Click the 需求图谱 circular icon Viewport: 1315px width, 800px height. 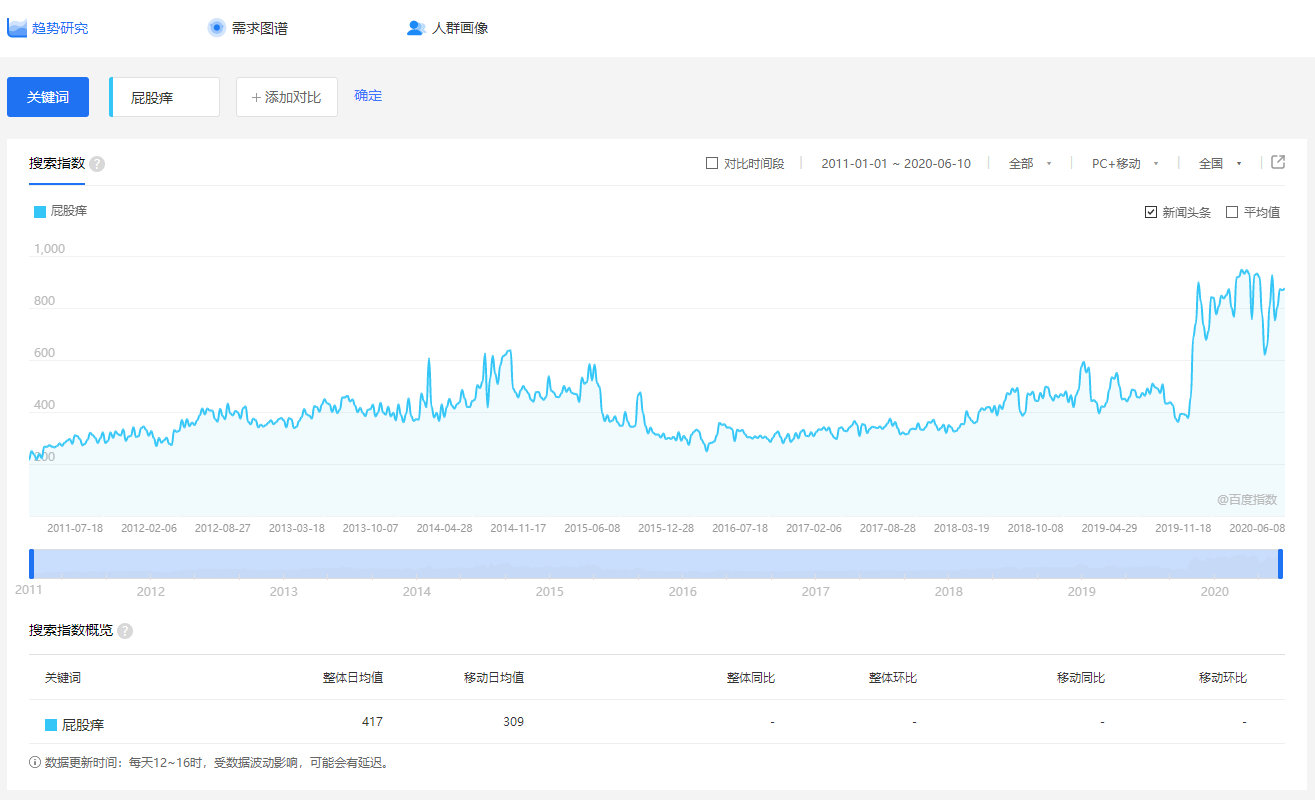pos(216,28)
